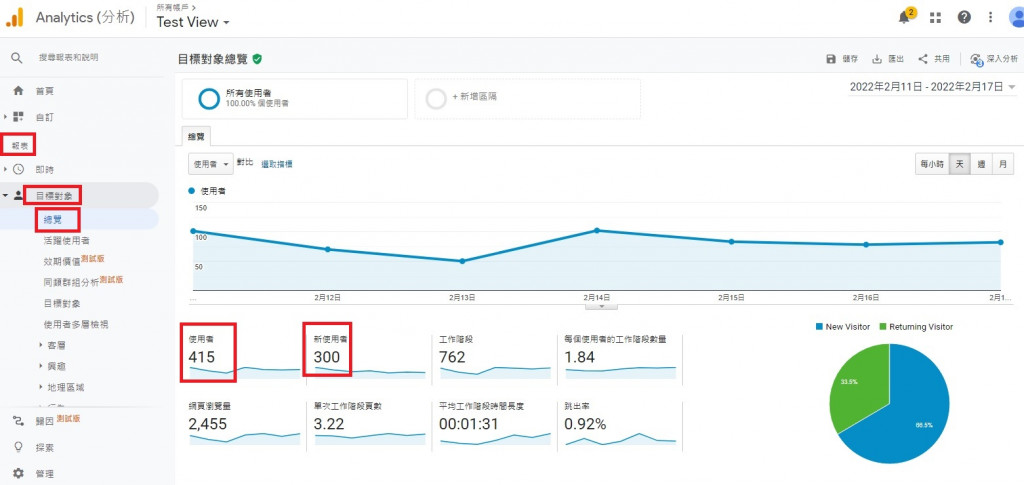Expand the 自訂 sidebar section
This screenshot has height=485, width=1024.
click(6, 117)
